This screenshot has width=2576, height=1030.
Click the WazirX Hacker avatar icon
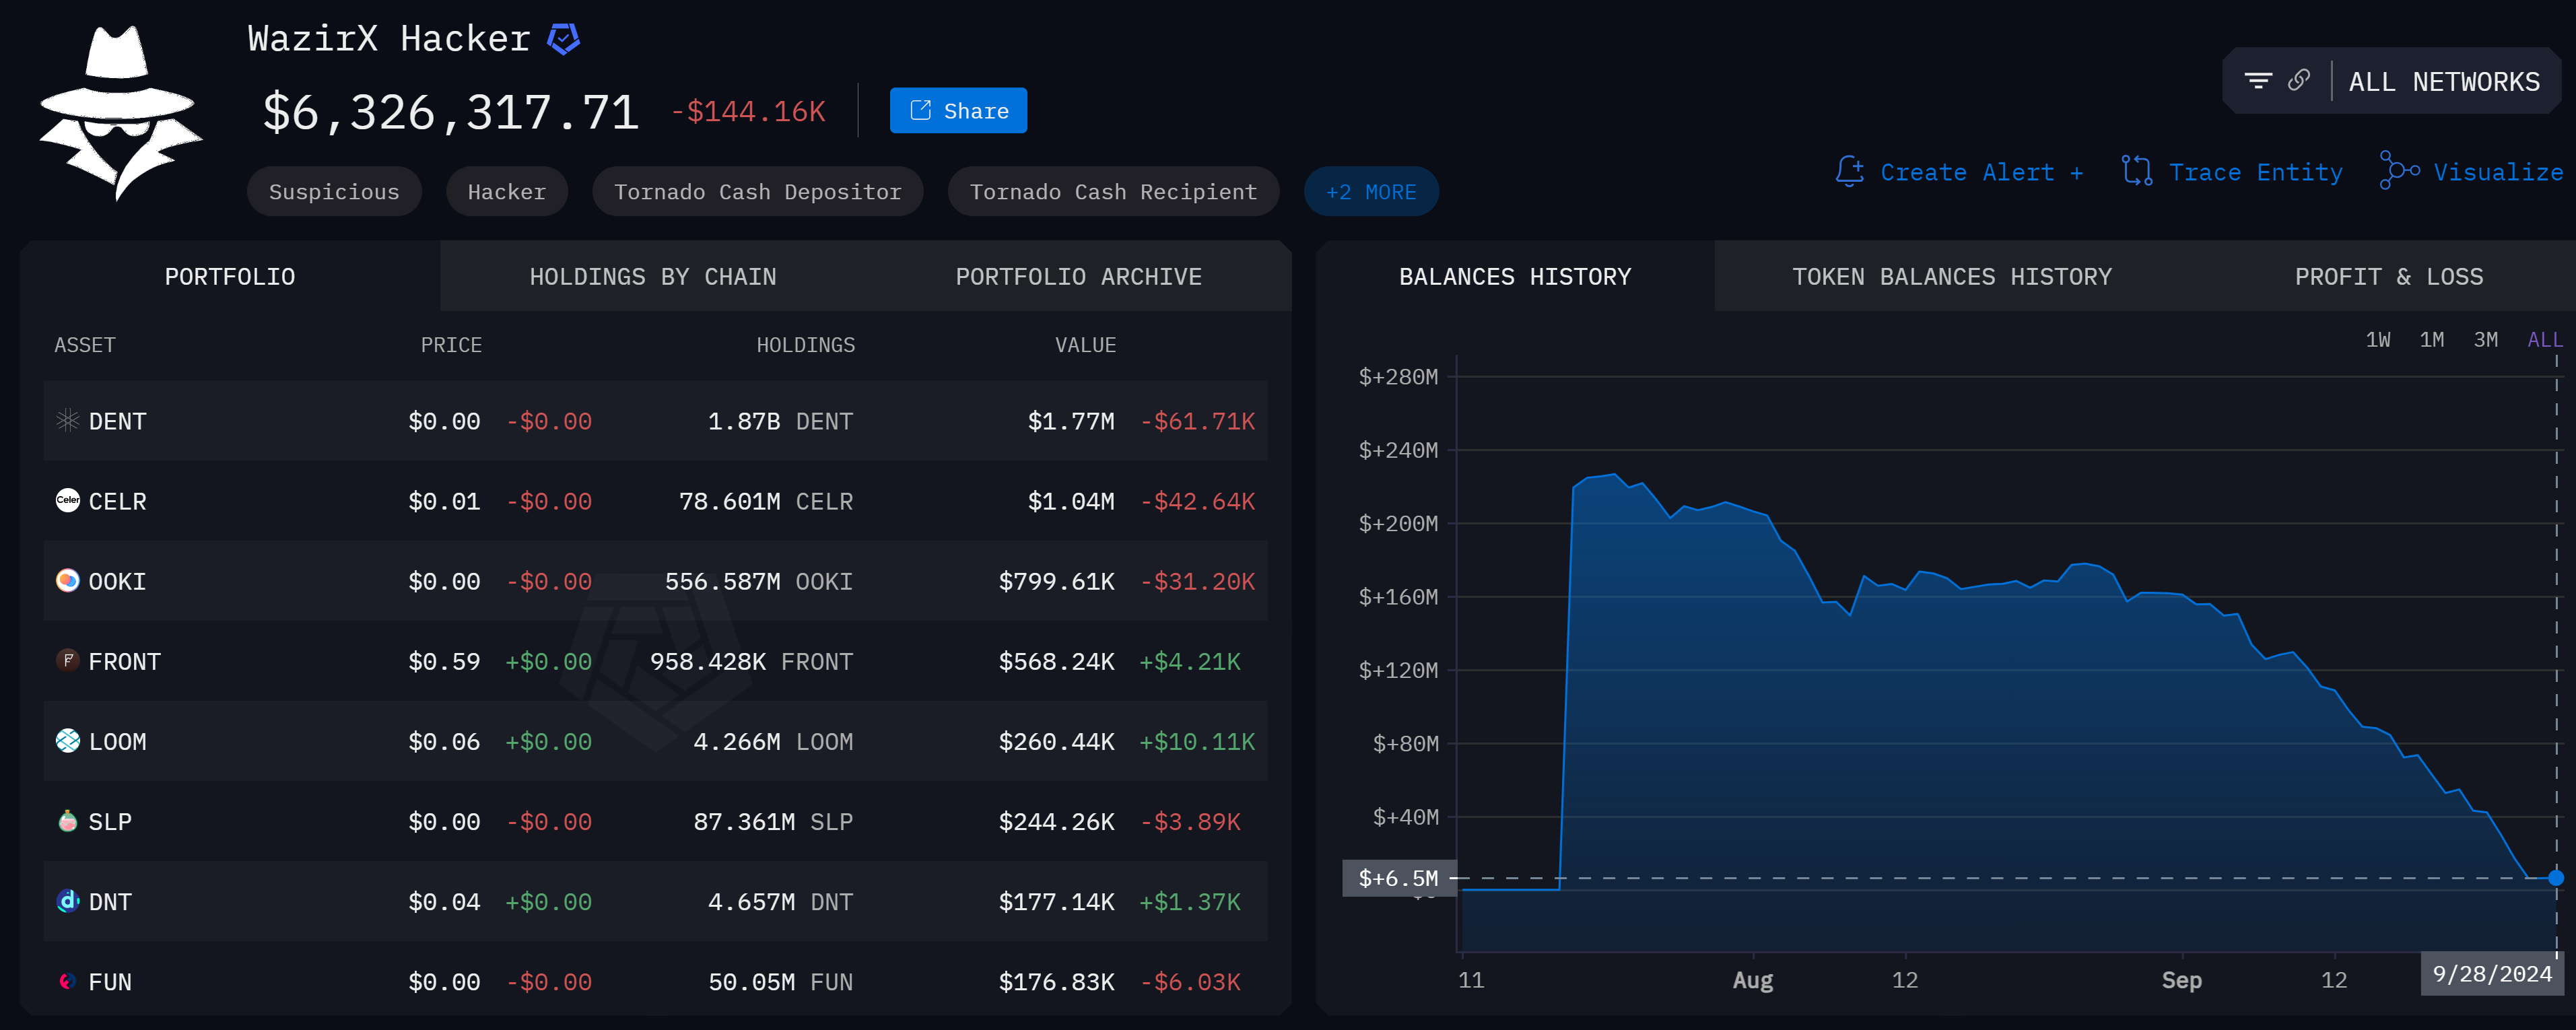(120, 112)
